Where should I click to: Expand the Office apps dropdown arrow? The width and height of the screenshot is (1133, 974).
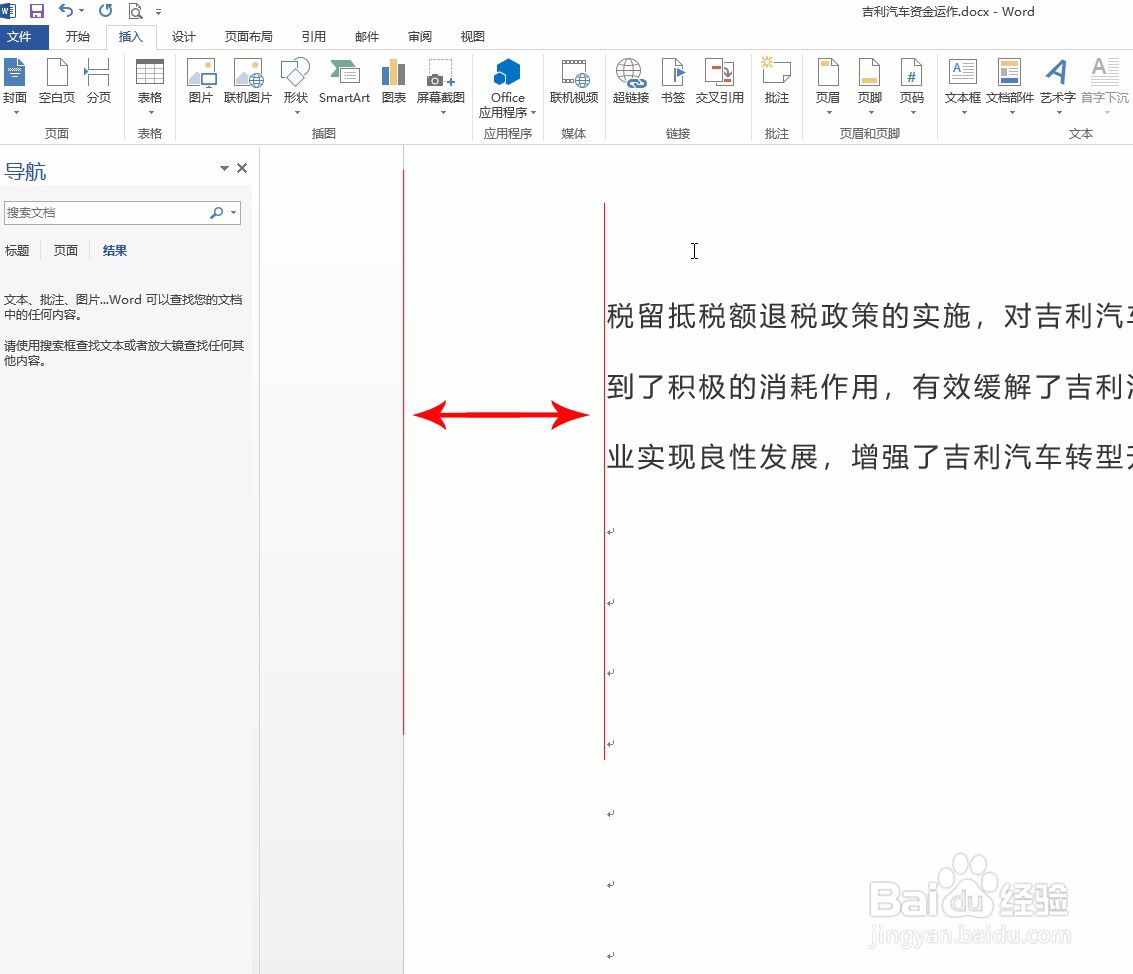coord(533,113)
